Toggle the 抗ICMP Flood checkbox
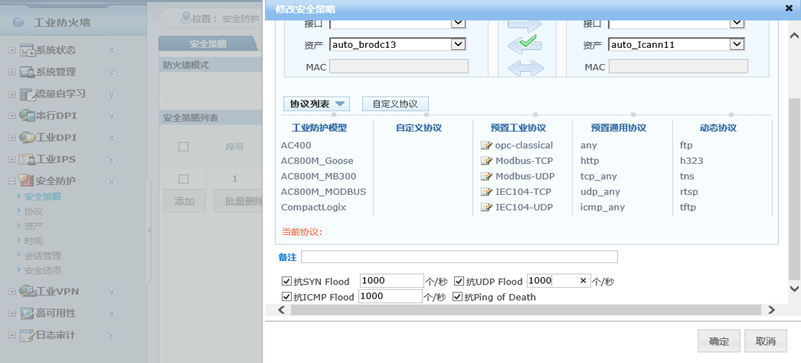The image size is (801, 363). tap(287, 297)
